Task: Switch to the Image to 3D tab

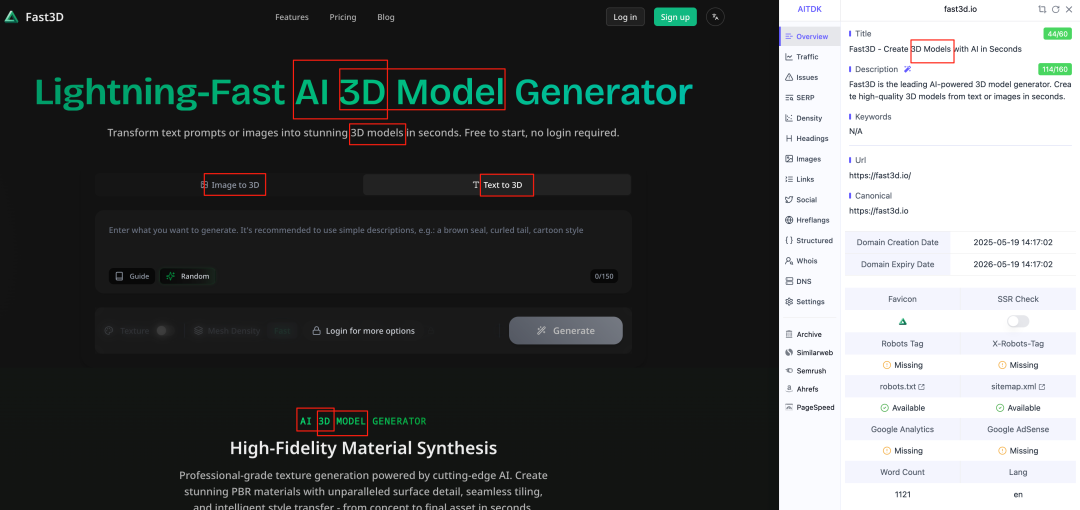Action: coord(230,185)
